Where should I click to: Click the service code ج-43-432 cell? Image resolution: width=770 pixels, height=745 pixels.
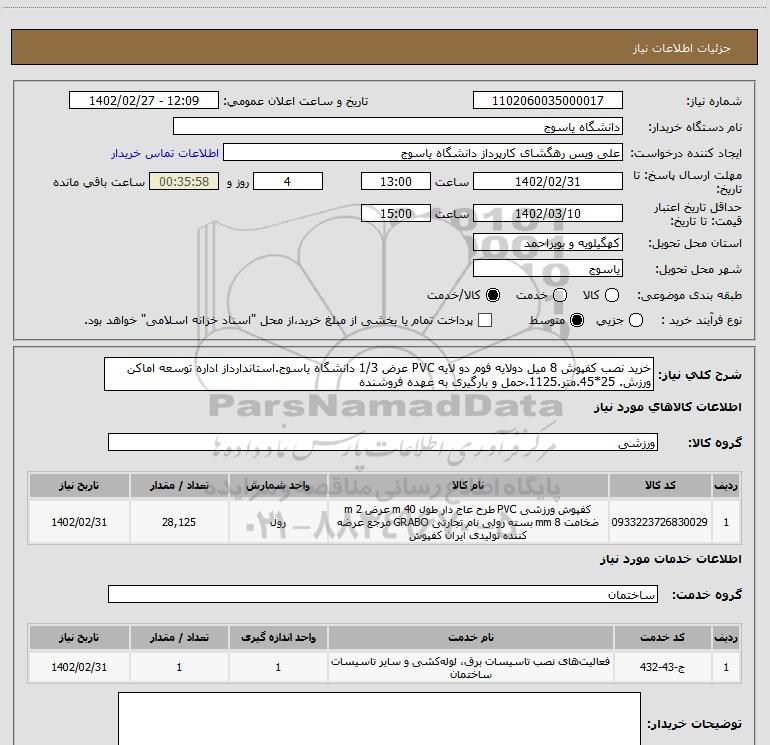(662, 667)
